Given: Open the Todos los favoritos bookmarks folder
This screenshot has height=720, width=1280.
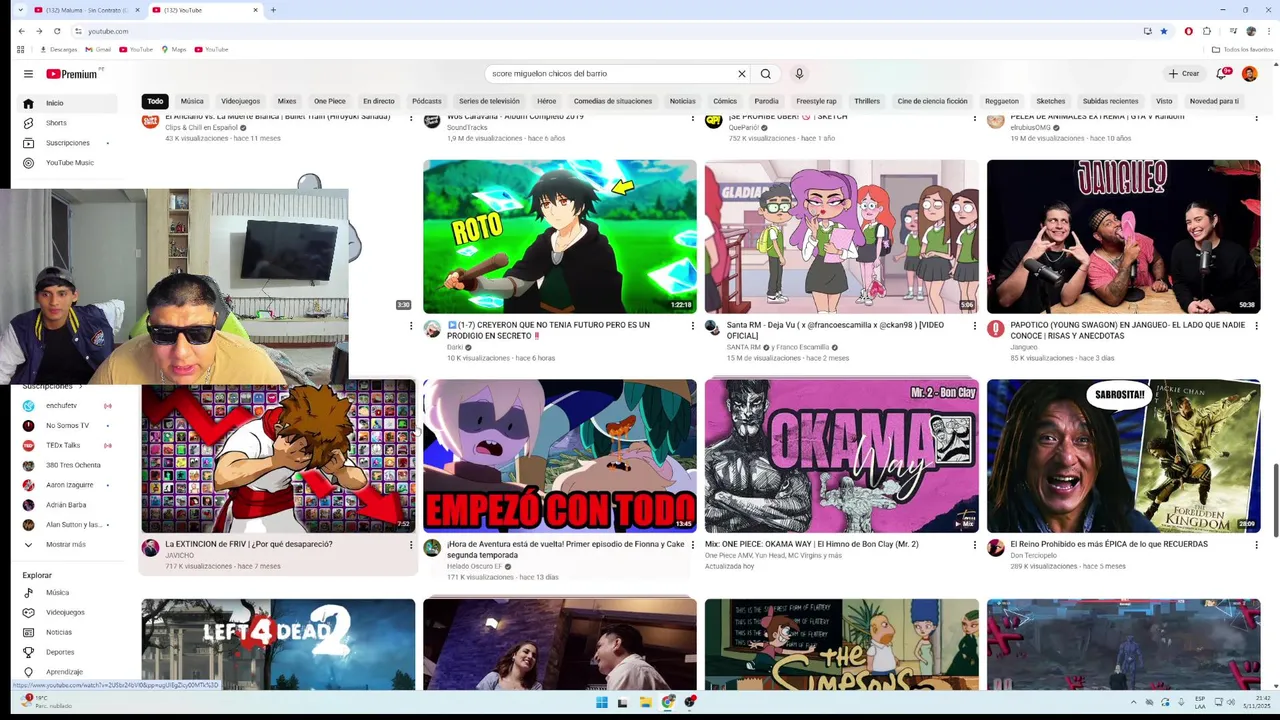Looking at the screenshot, I should pyautogui.click(x=1243, y=49).
